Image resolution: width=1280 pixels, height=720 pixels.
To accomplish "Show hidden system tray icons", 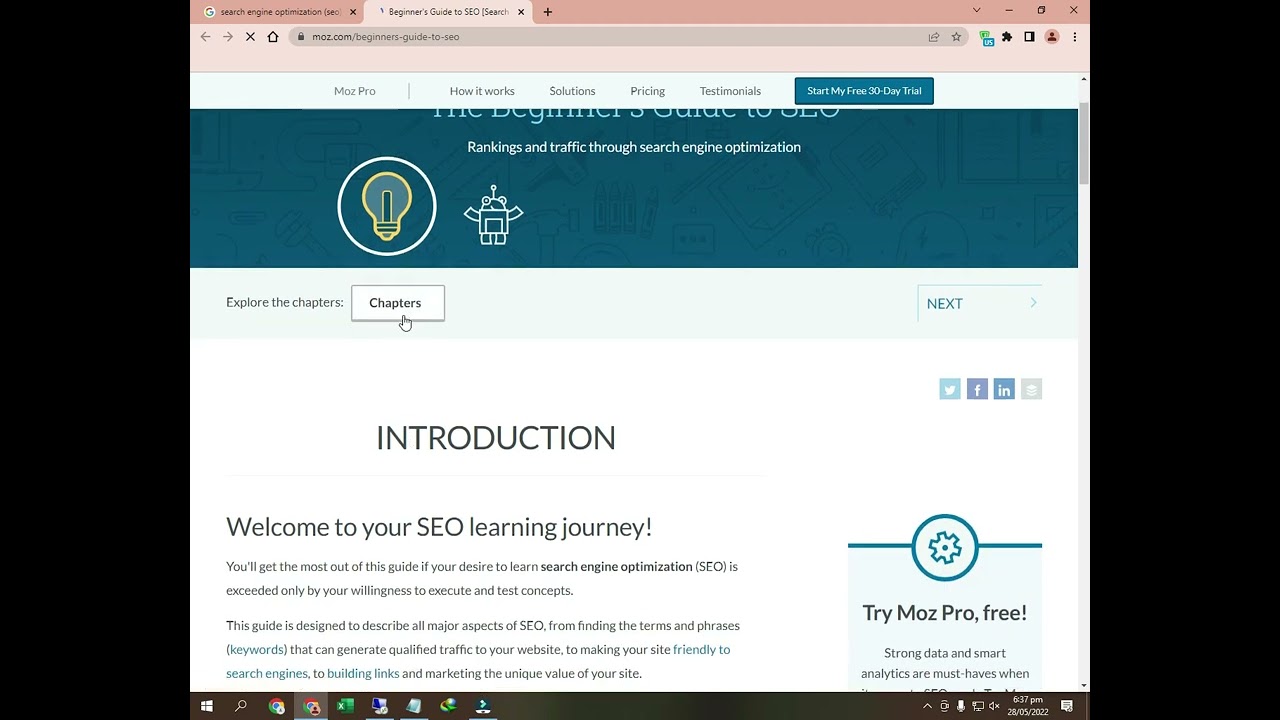I will [x=927, y=706].
